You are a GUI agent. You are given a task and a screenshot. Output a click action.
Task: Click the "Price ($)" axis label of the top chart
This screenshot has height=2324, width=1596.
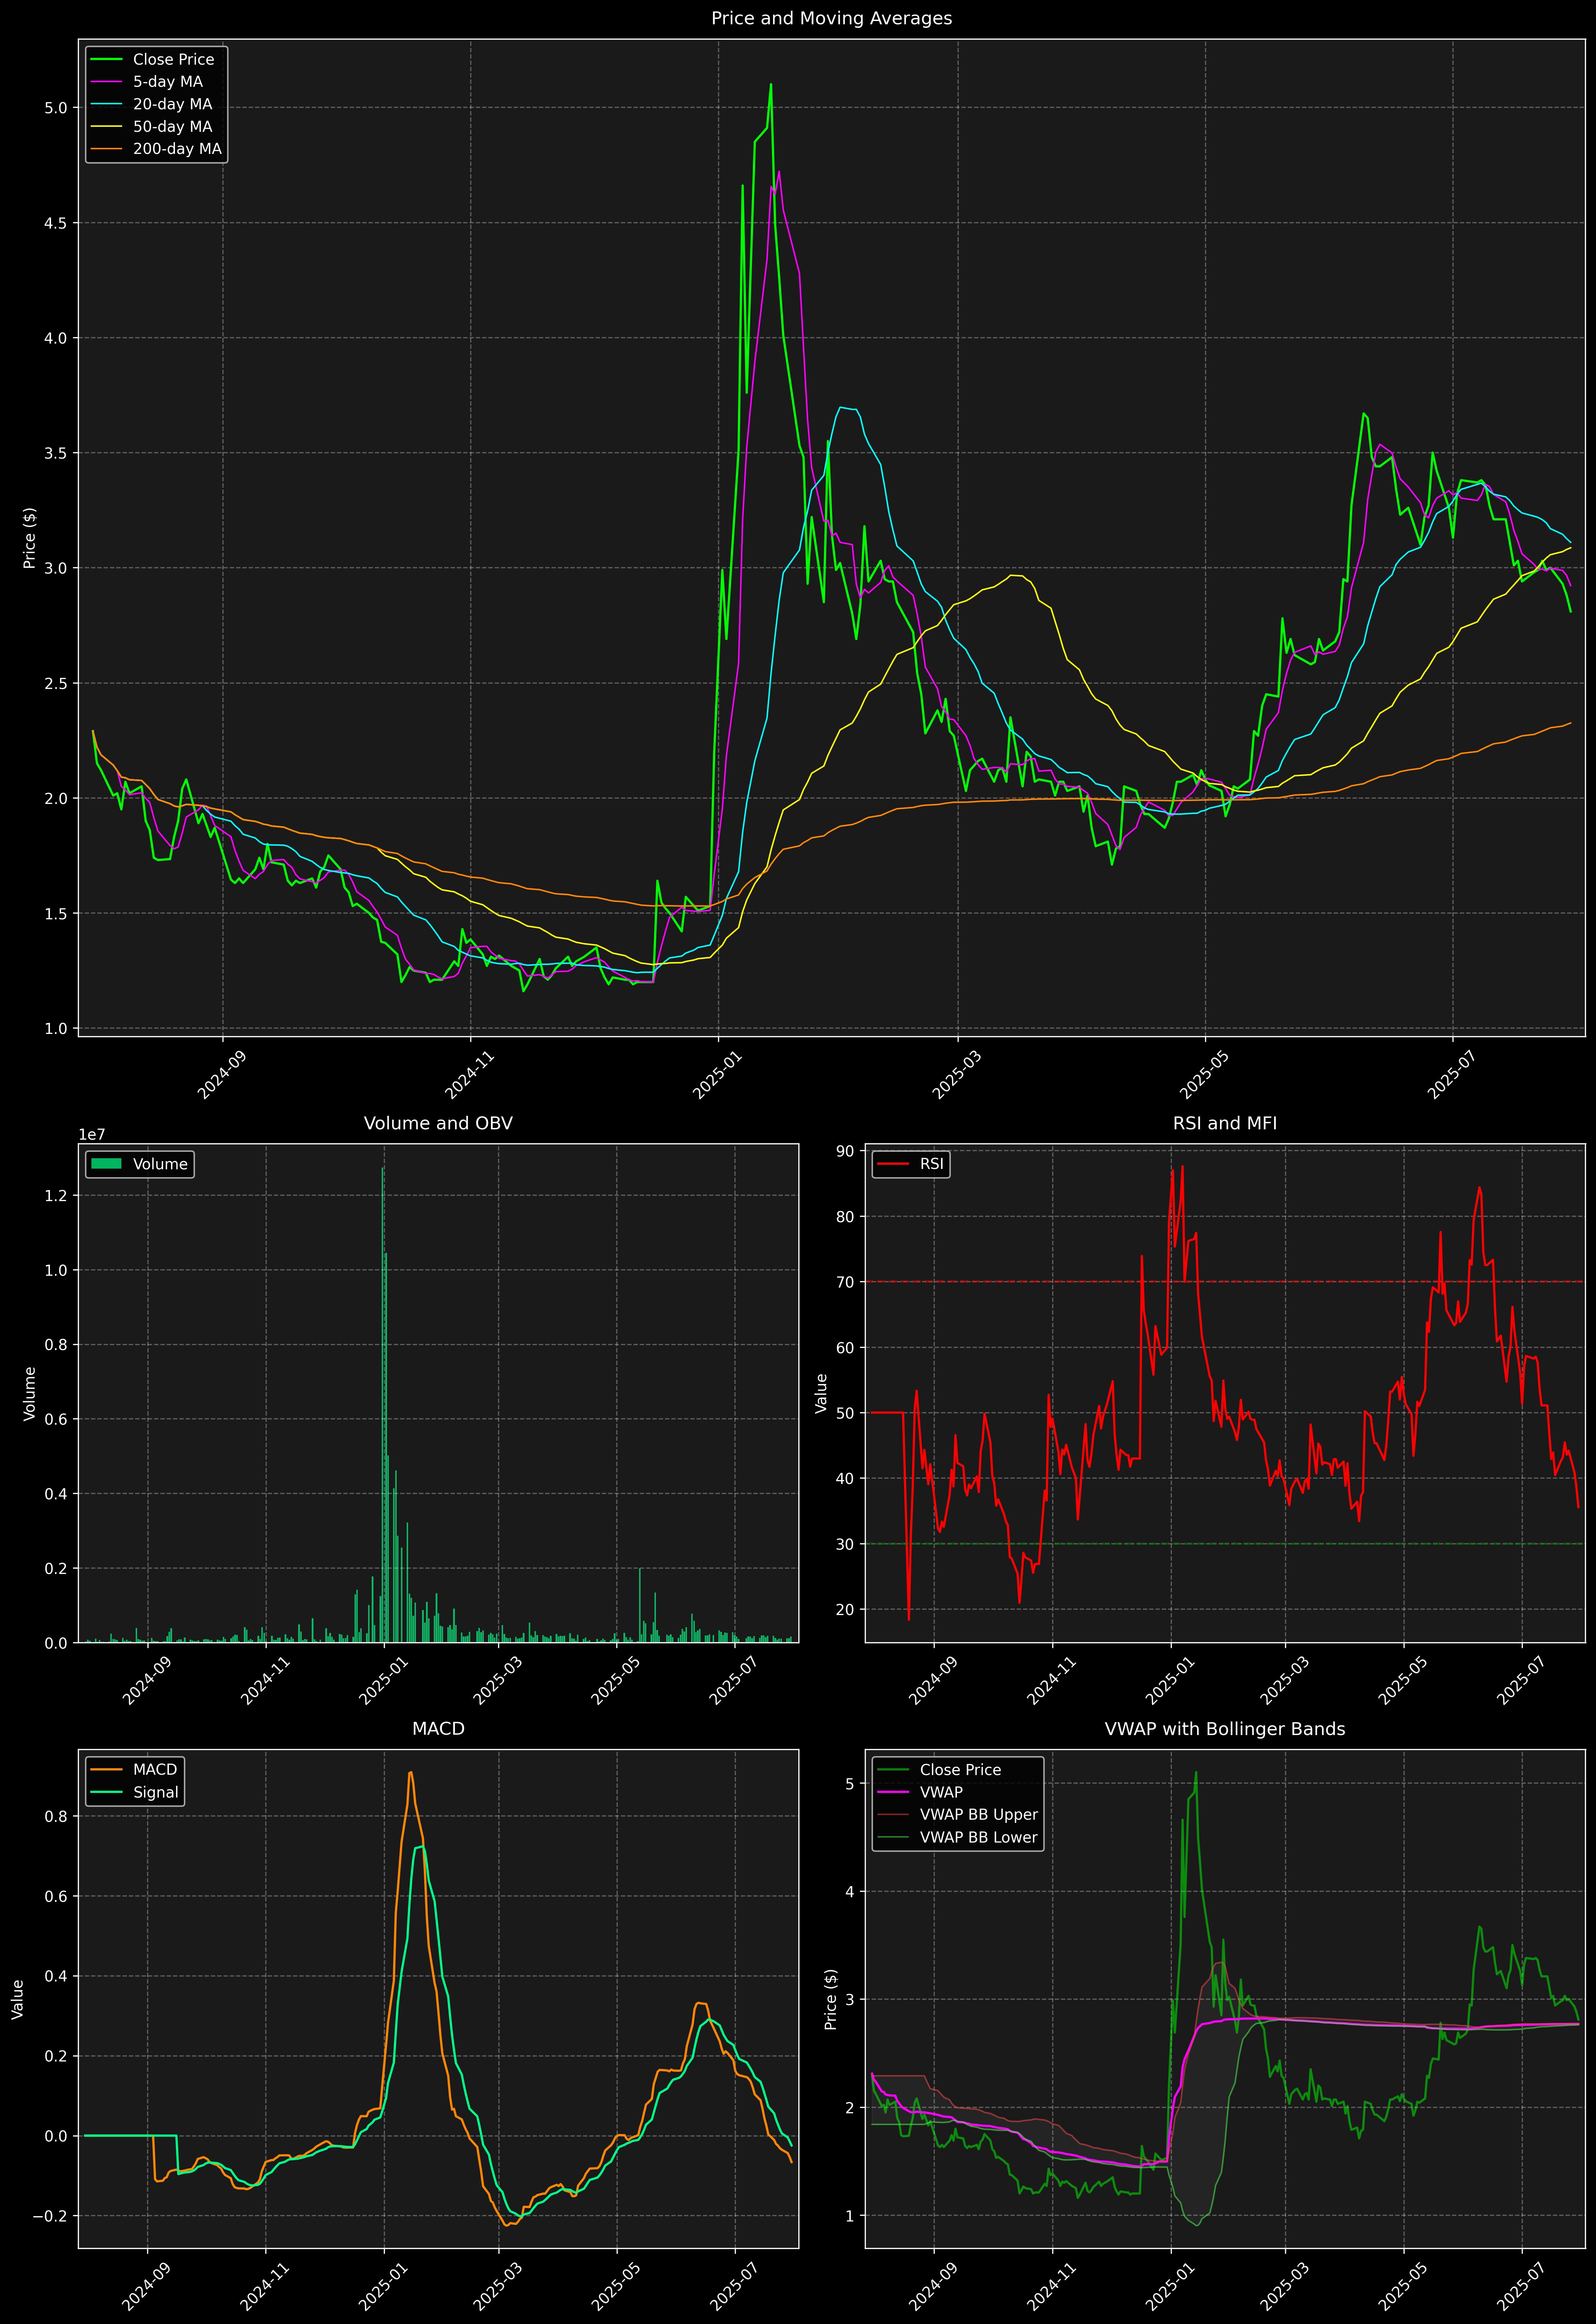(x=30, y=538)
